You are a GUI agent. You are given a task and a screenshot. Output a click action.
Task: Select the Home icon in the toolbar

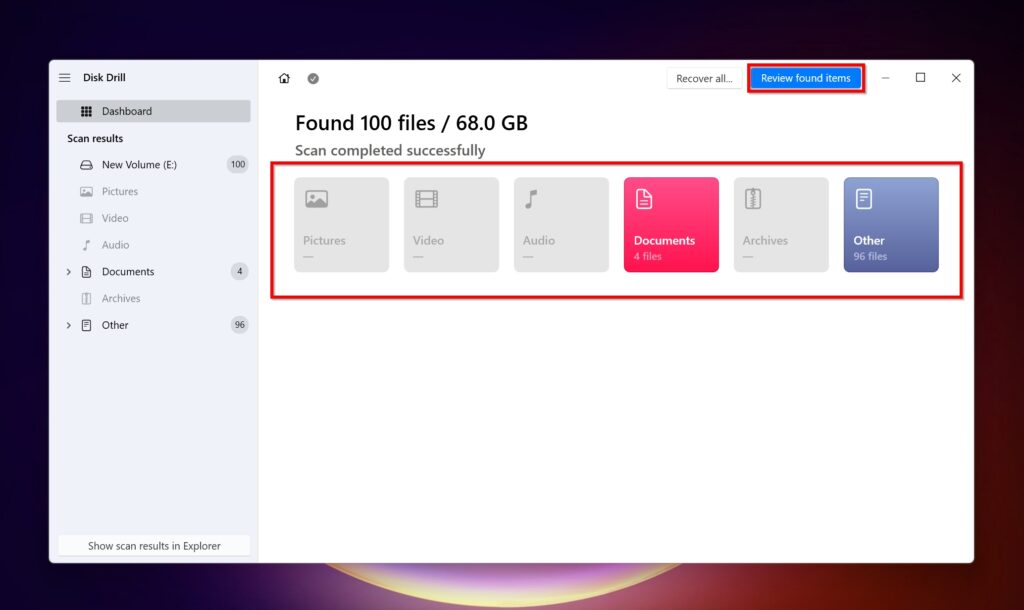pos(284,77)
